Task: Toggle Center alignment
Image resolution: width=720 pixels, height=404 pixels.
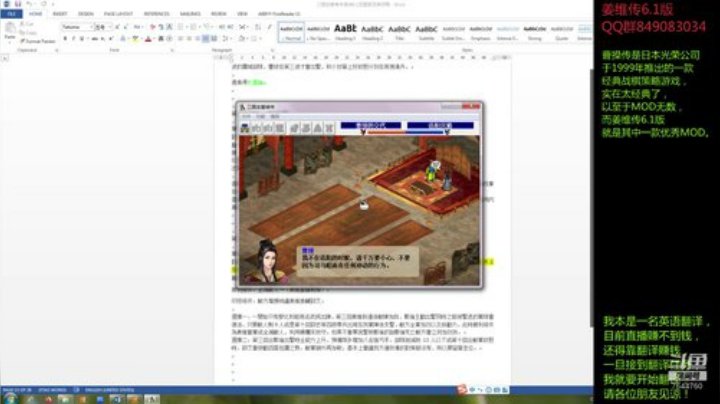Action: (189, 39)
